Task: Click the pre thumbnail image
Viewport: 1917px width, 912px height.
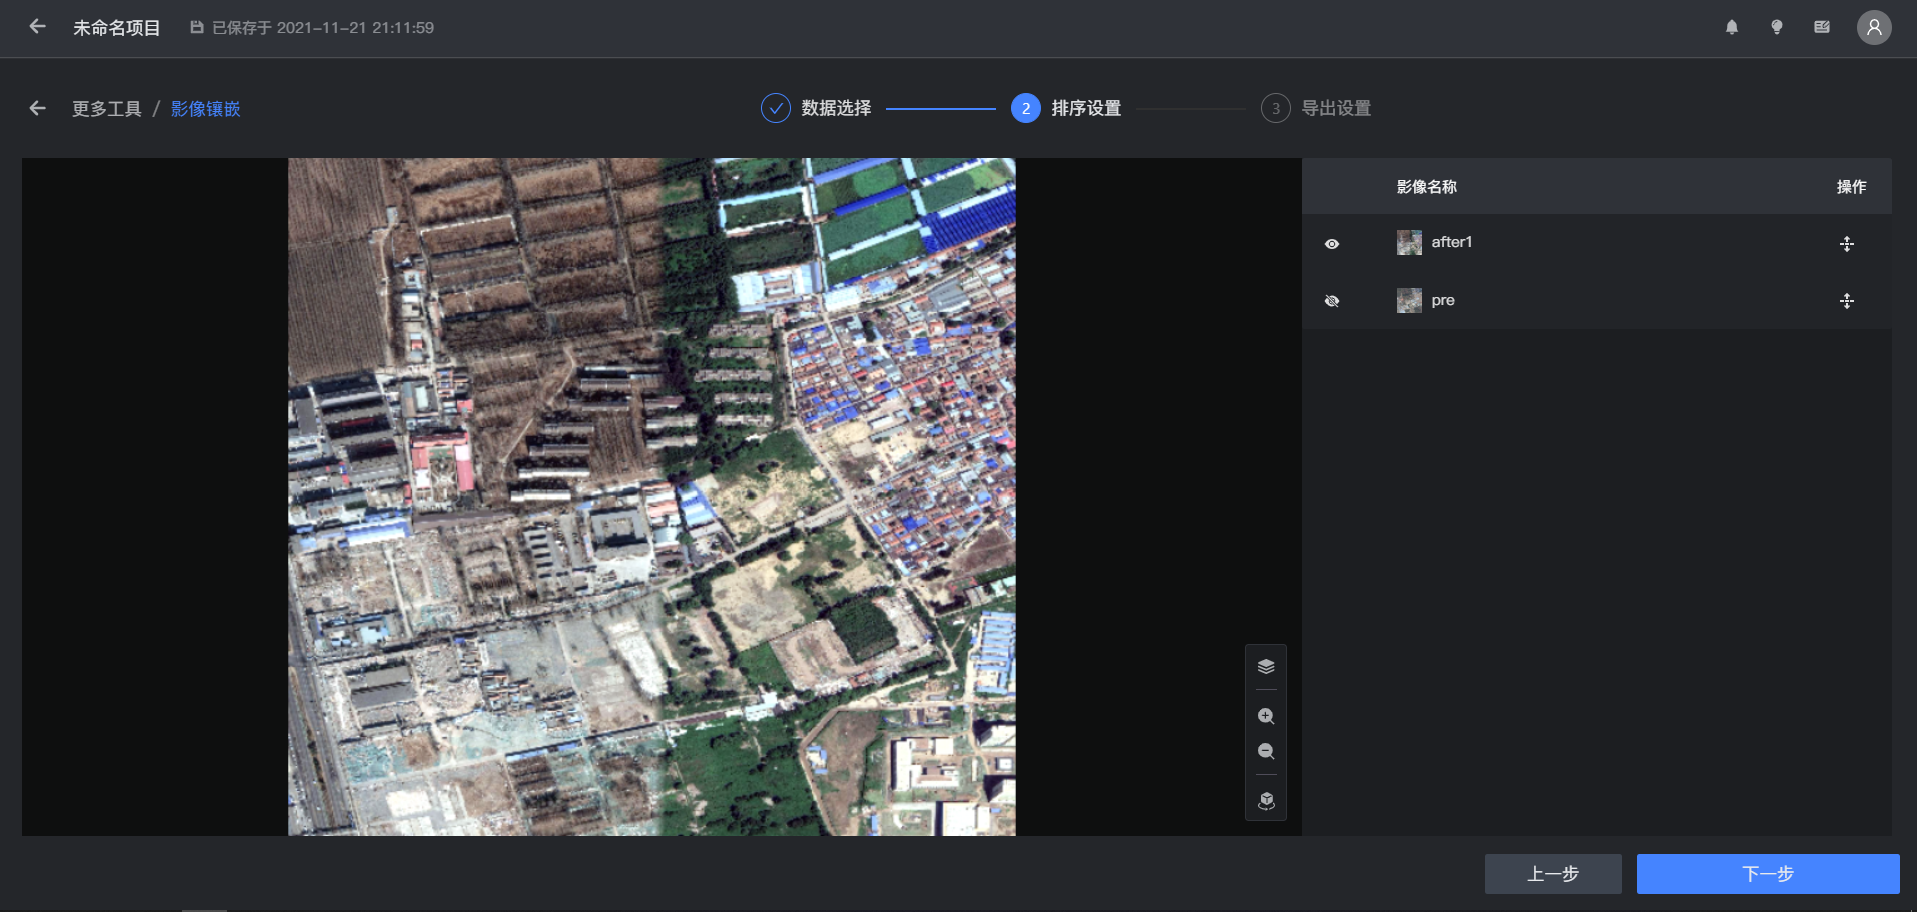Action: [1409, 300]
